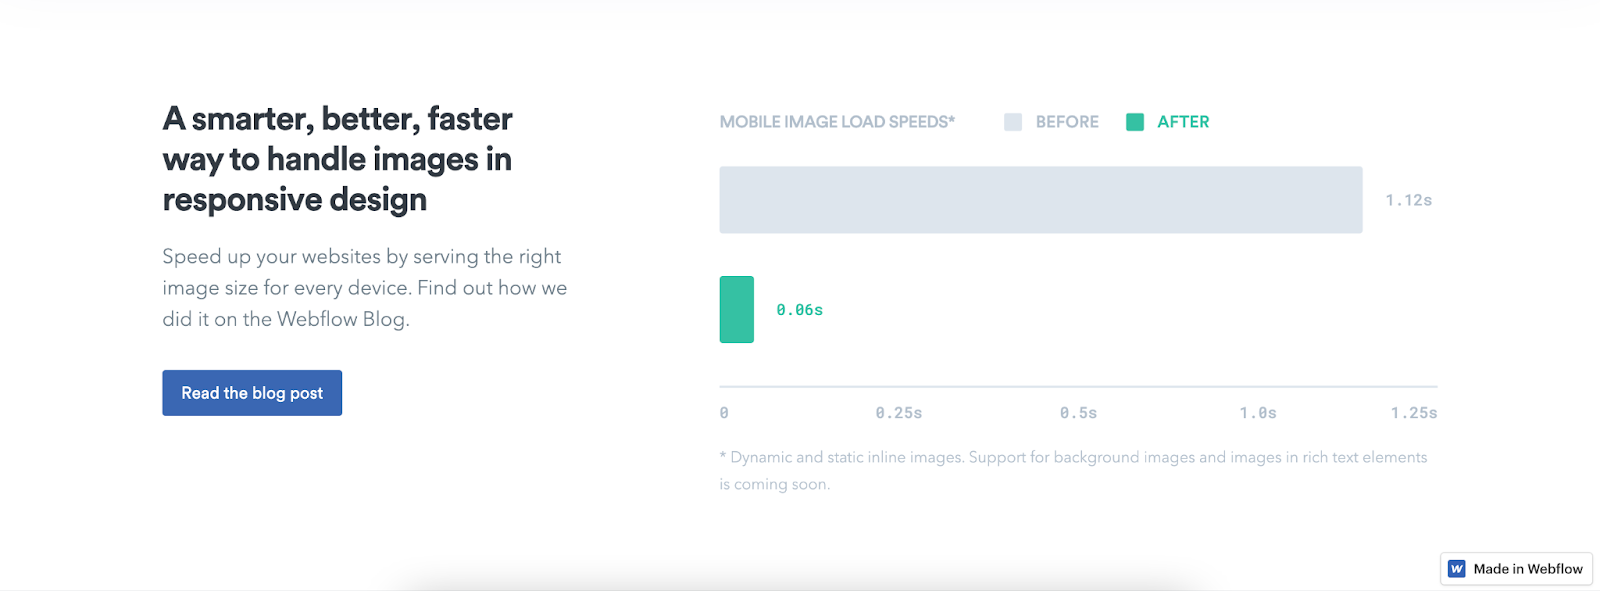Click the BEFORE legend label

point(1067,122)
